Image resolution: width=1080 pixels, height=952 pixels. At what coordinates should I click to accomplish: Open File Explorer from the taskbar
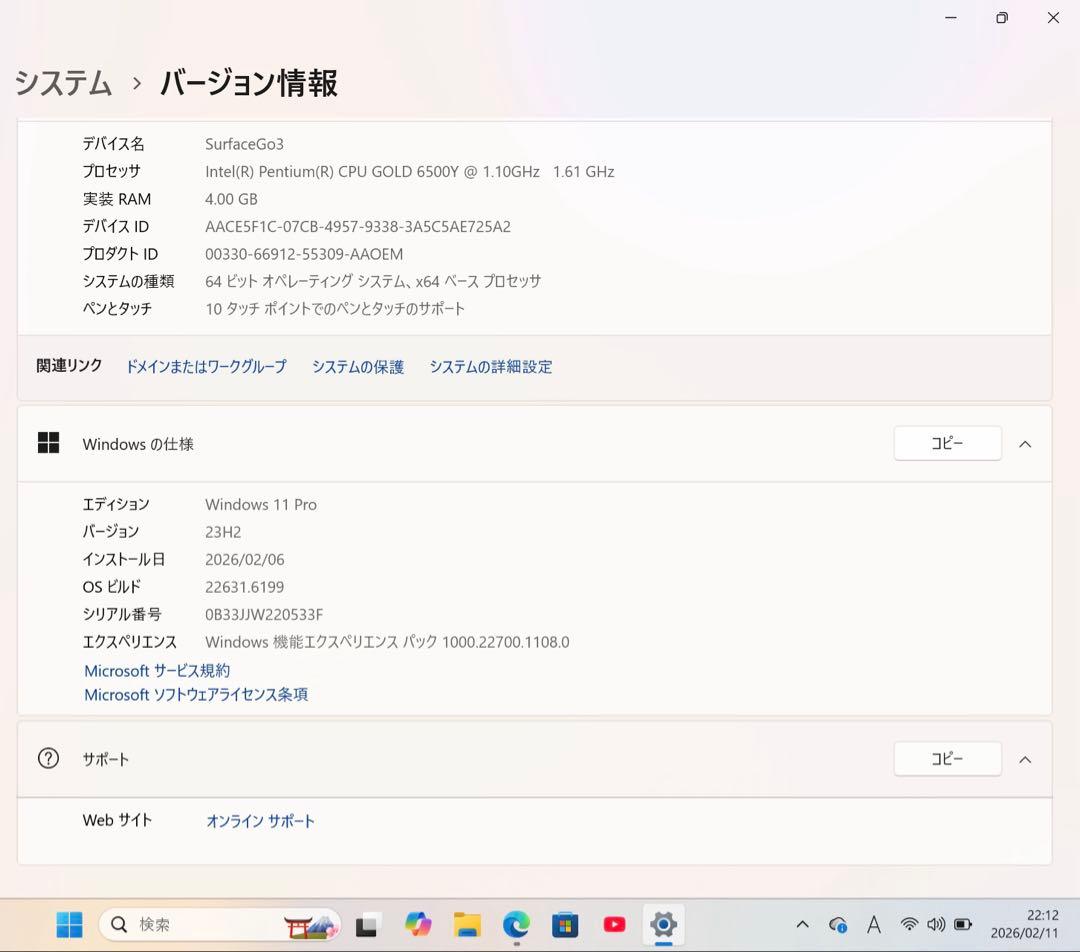tap(467, 924)
